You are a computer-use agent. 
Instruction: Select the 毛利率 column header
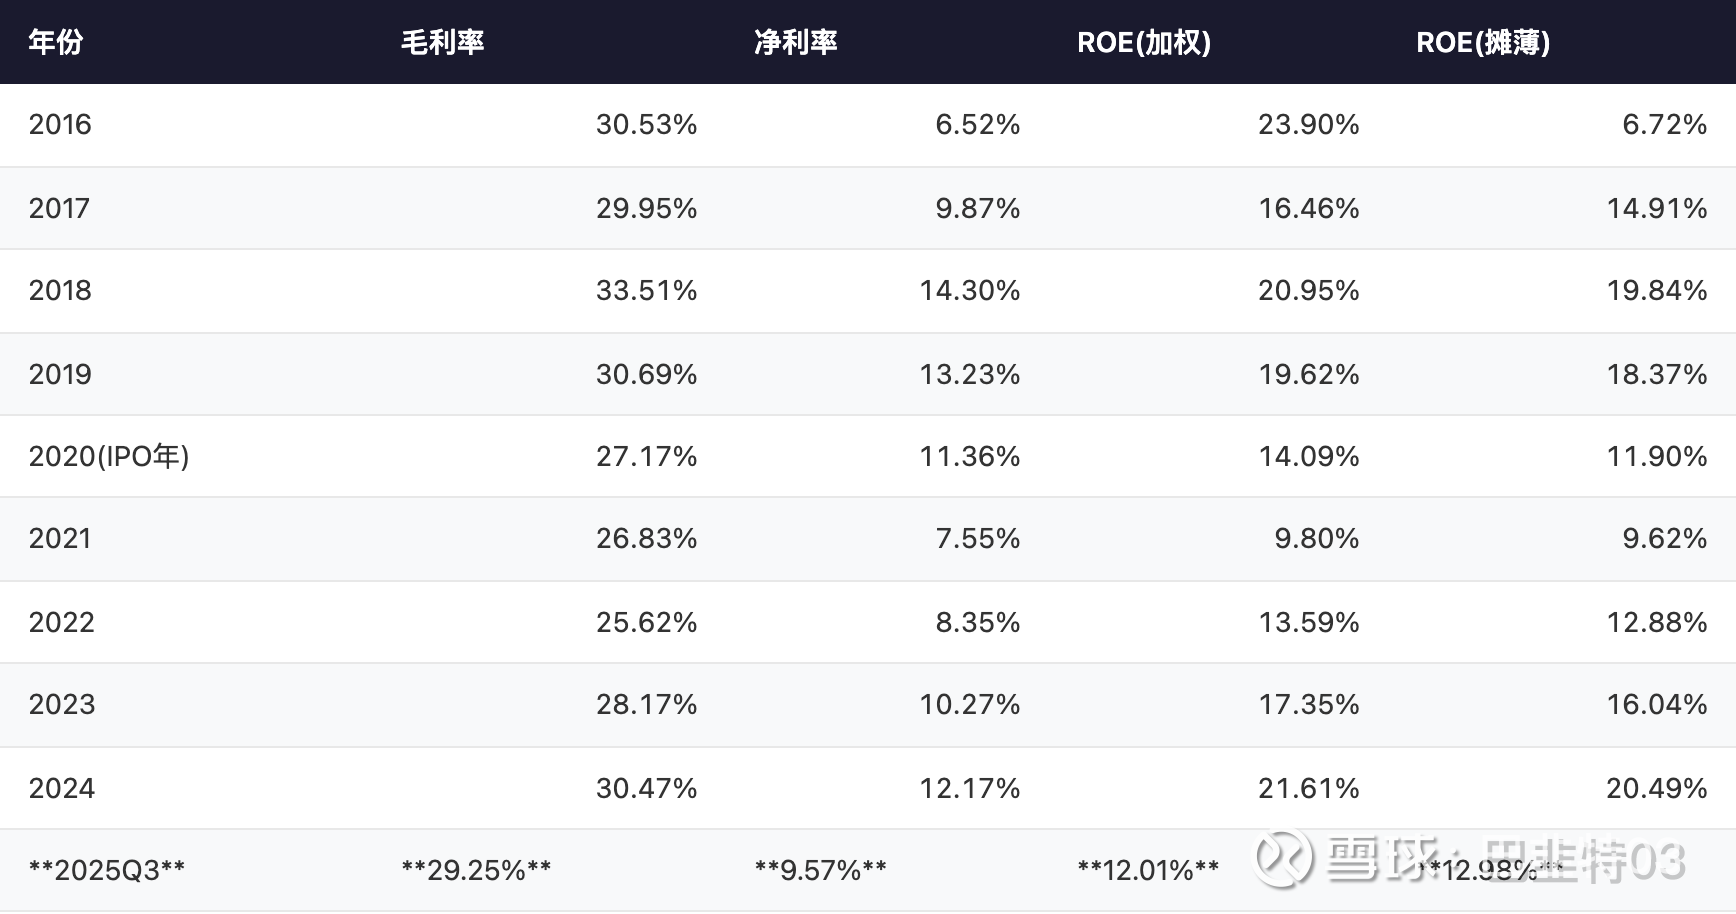442,42
